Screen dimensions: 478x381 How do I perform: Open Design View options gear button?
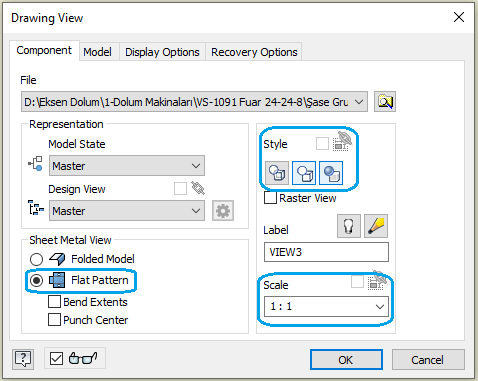click(223, 211)
